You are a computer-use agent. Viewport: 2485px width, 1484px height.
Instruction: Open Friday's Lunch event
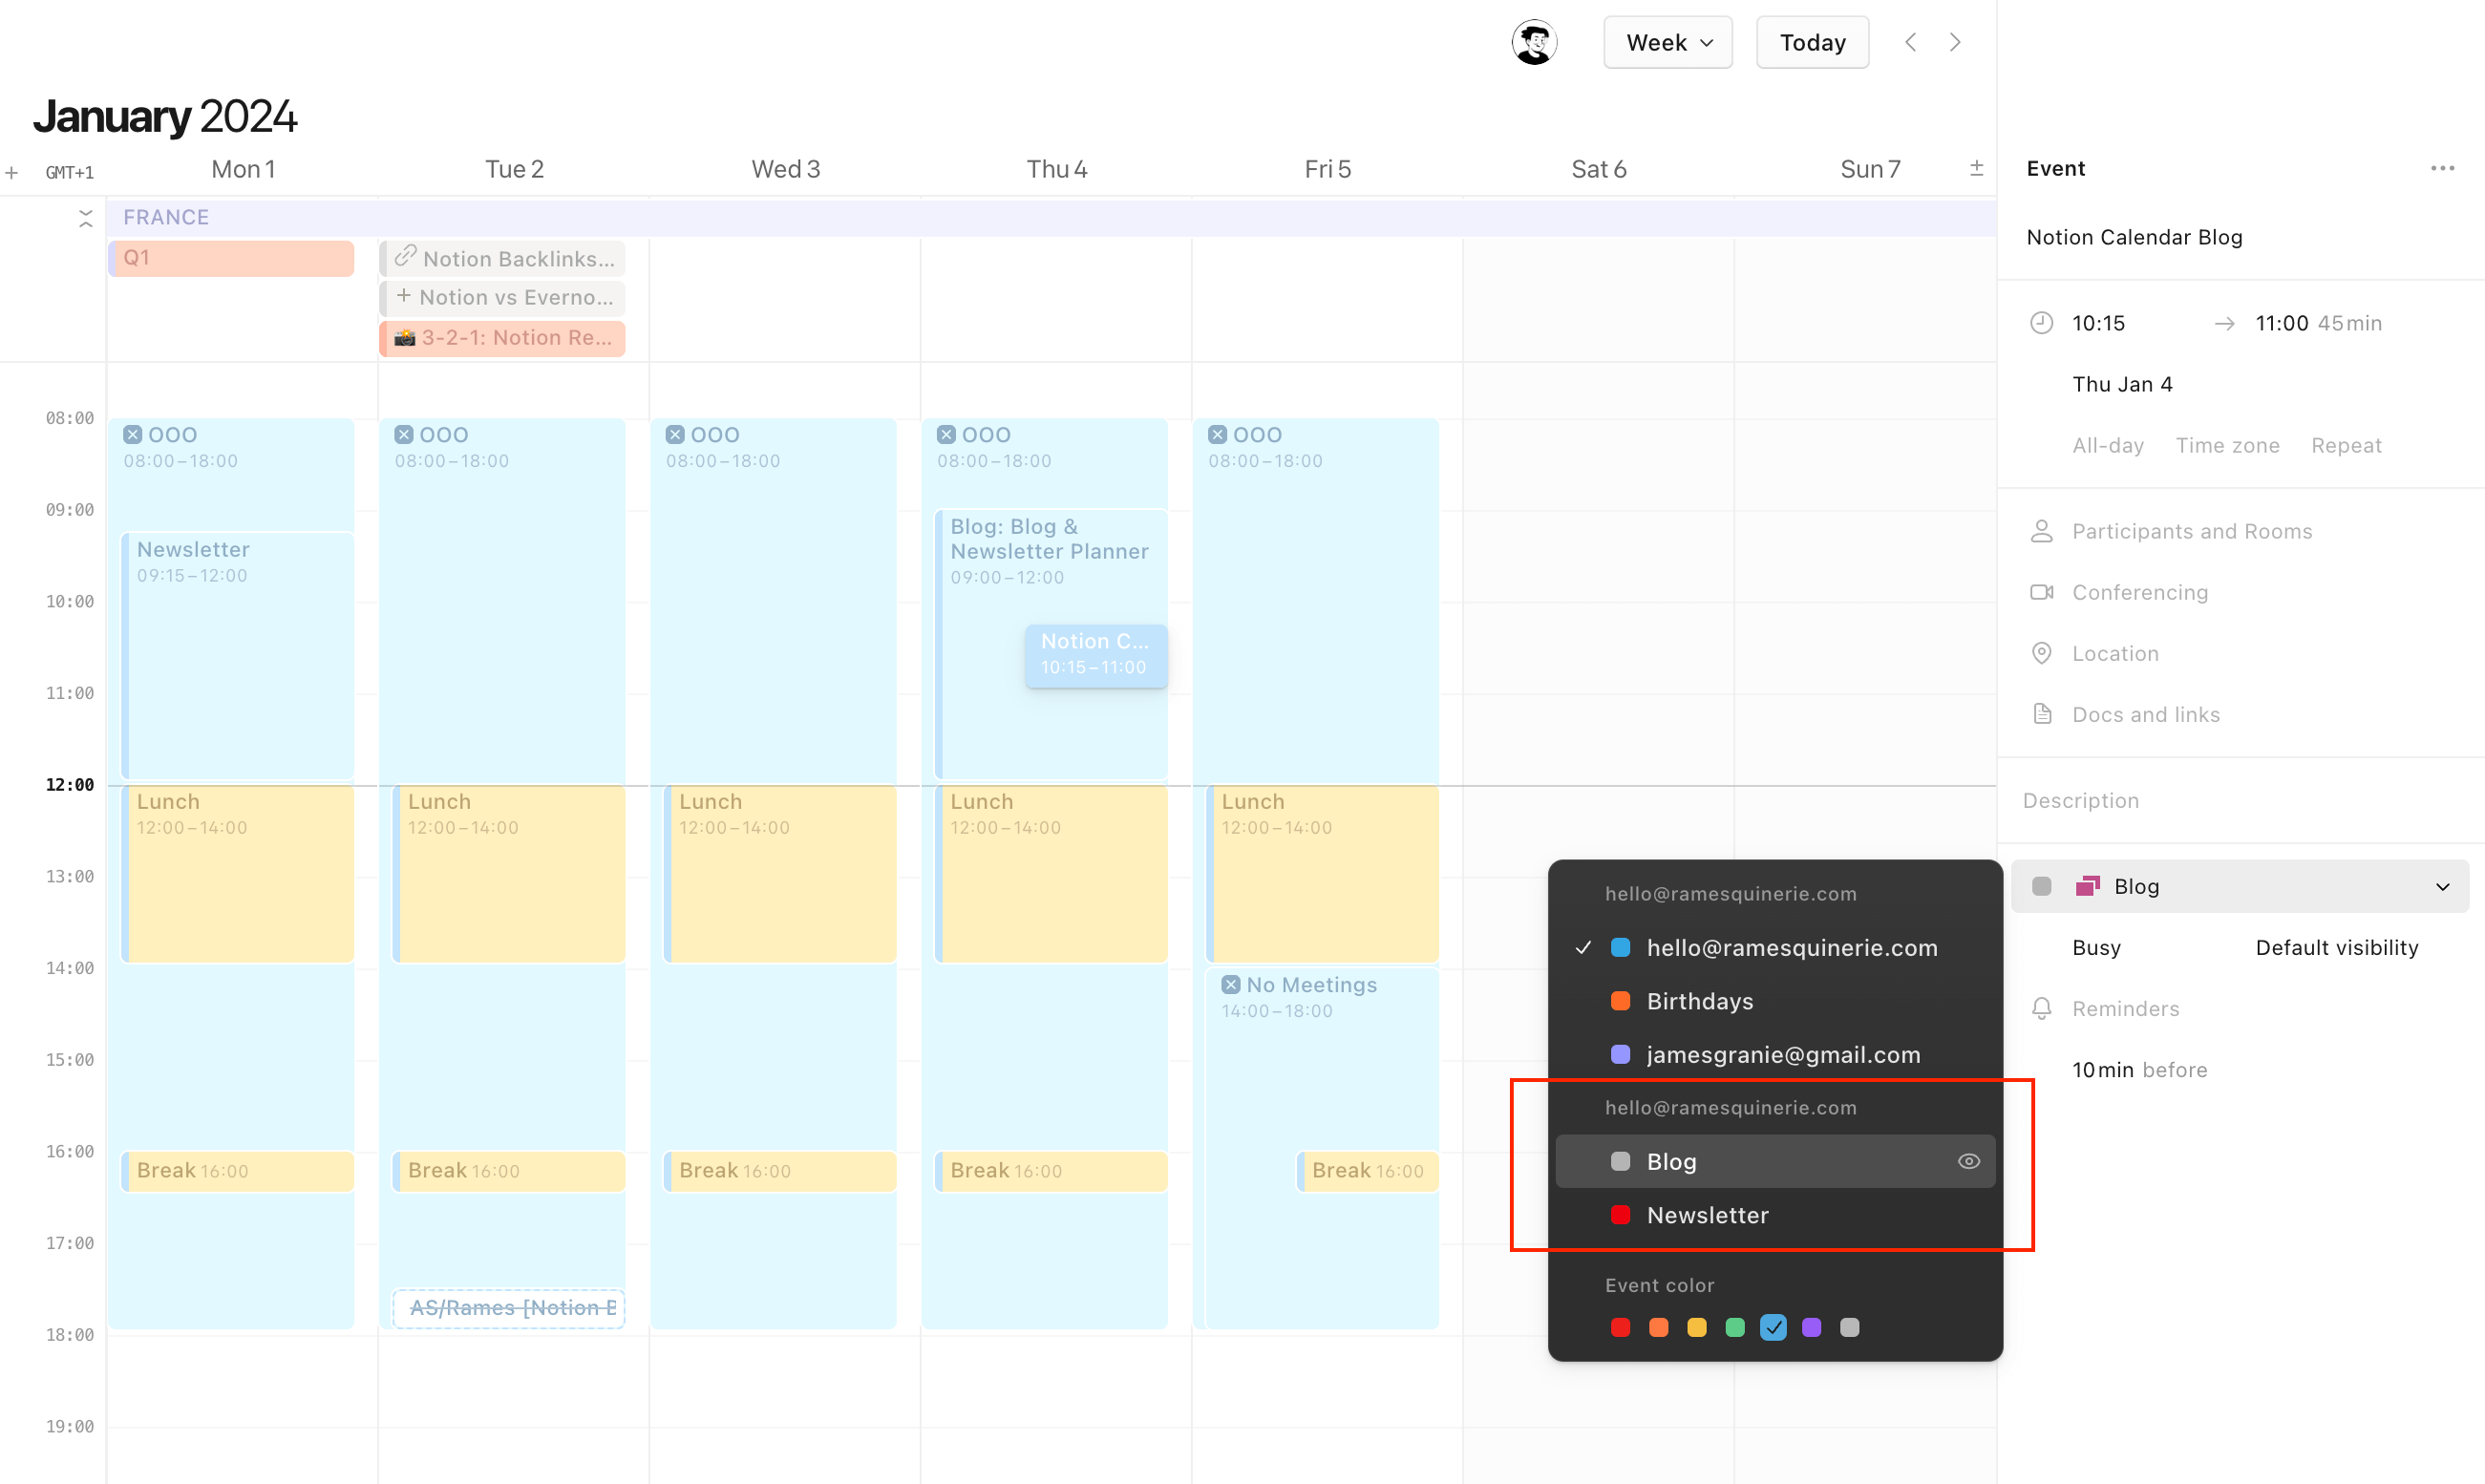pos(1322,873)
